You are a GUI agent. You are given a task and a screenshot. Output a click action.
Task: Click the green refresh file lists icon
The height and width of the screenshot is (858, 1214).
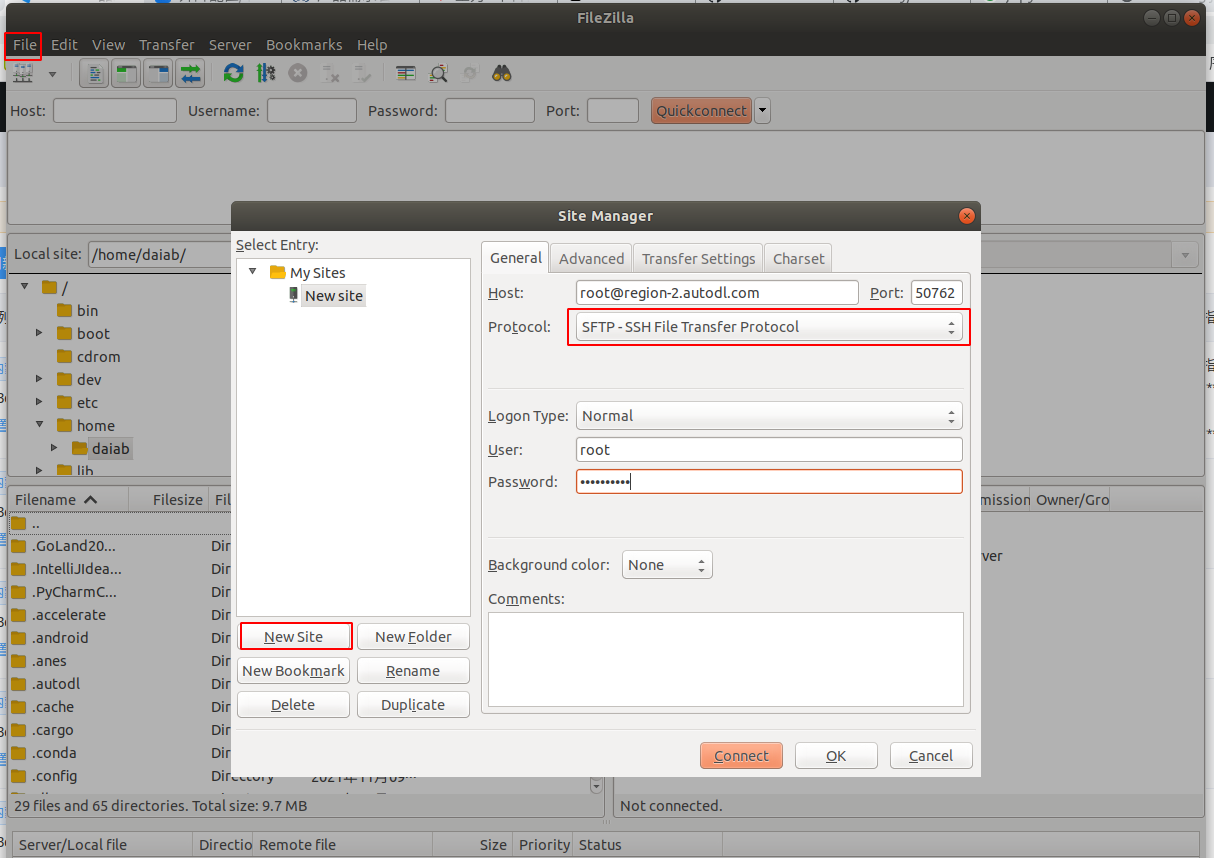point(234,74)
